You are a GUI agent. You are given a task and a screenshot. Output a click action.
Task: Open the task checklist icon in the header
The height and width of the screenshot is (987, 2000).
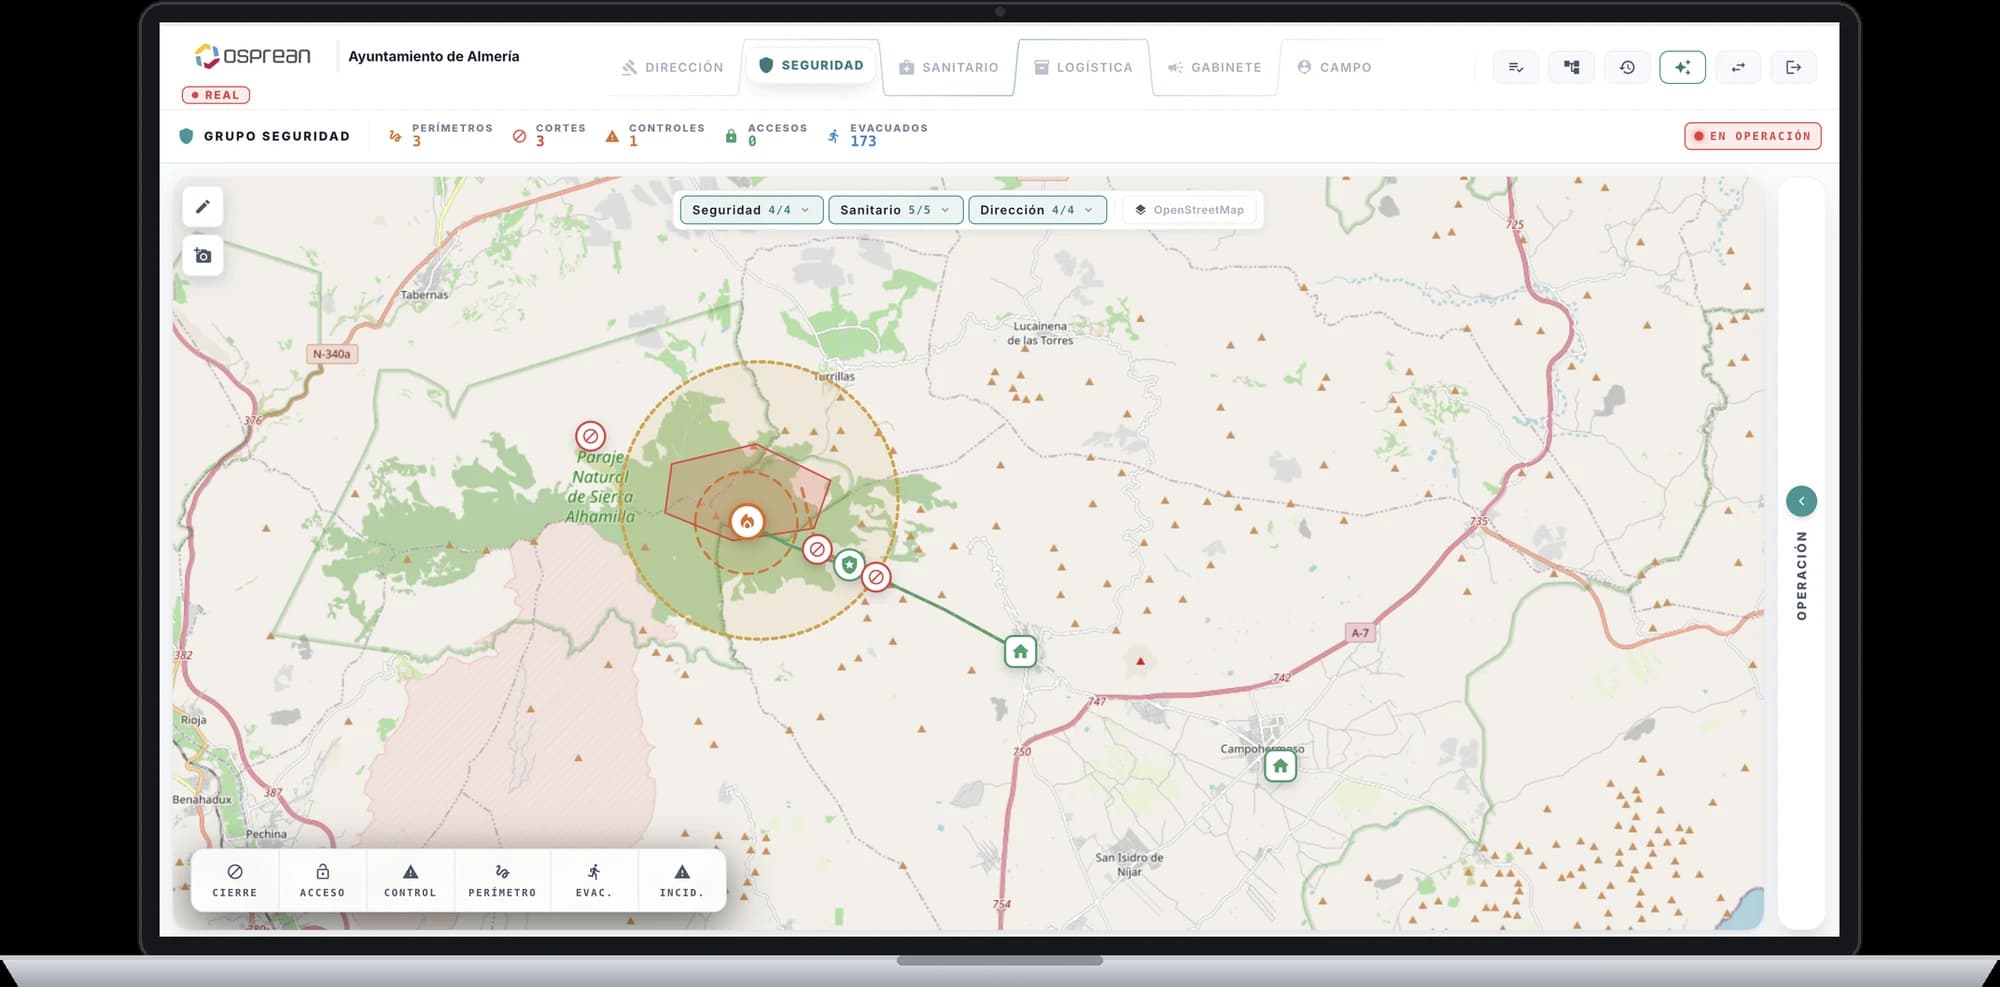click(1516, 67)
